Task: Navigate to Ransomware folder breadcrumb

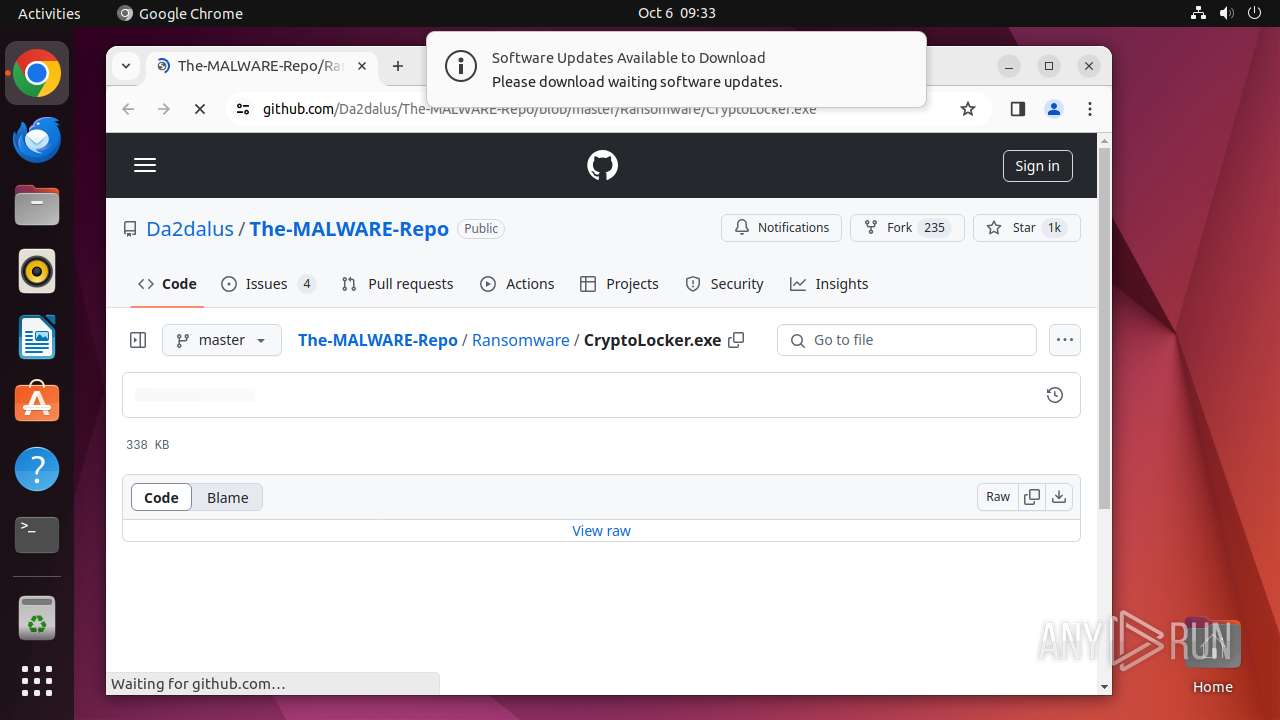Action: pyautogui.click(x=521, y=340)
